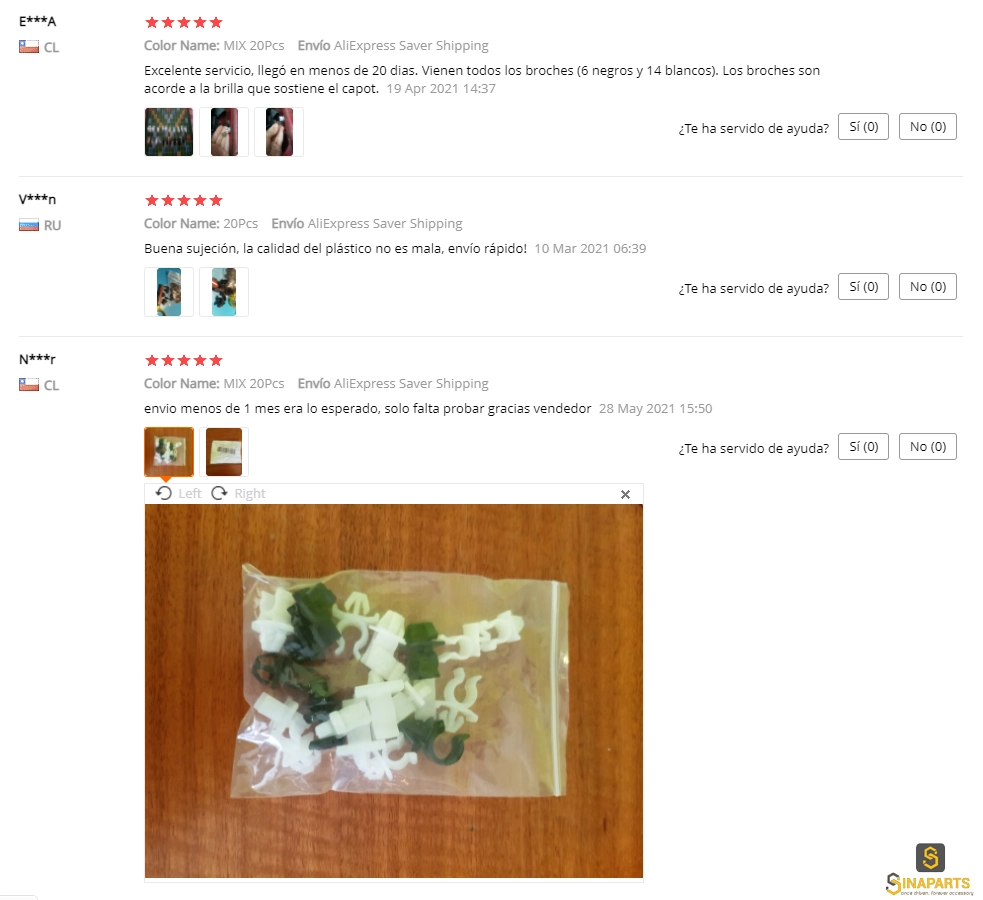The height and width of the screenshot is (900, 983).
Task: View E***A's first review photo thumbnail
Action: coord(169,132)
